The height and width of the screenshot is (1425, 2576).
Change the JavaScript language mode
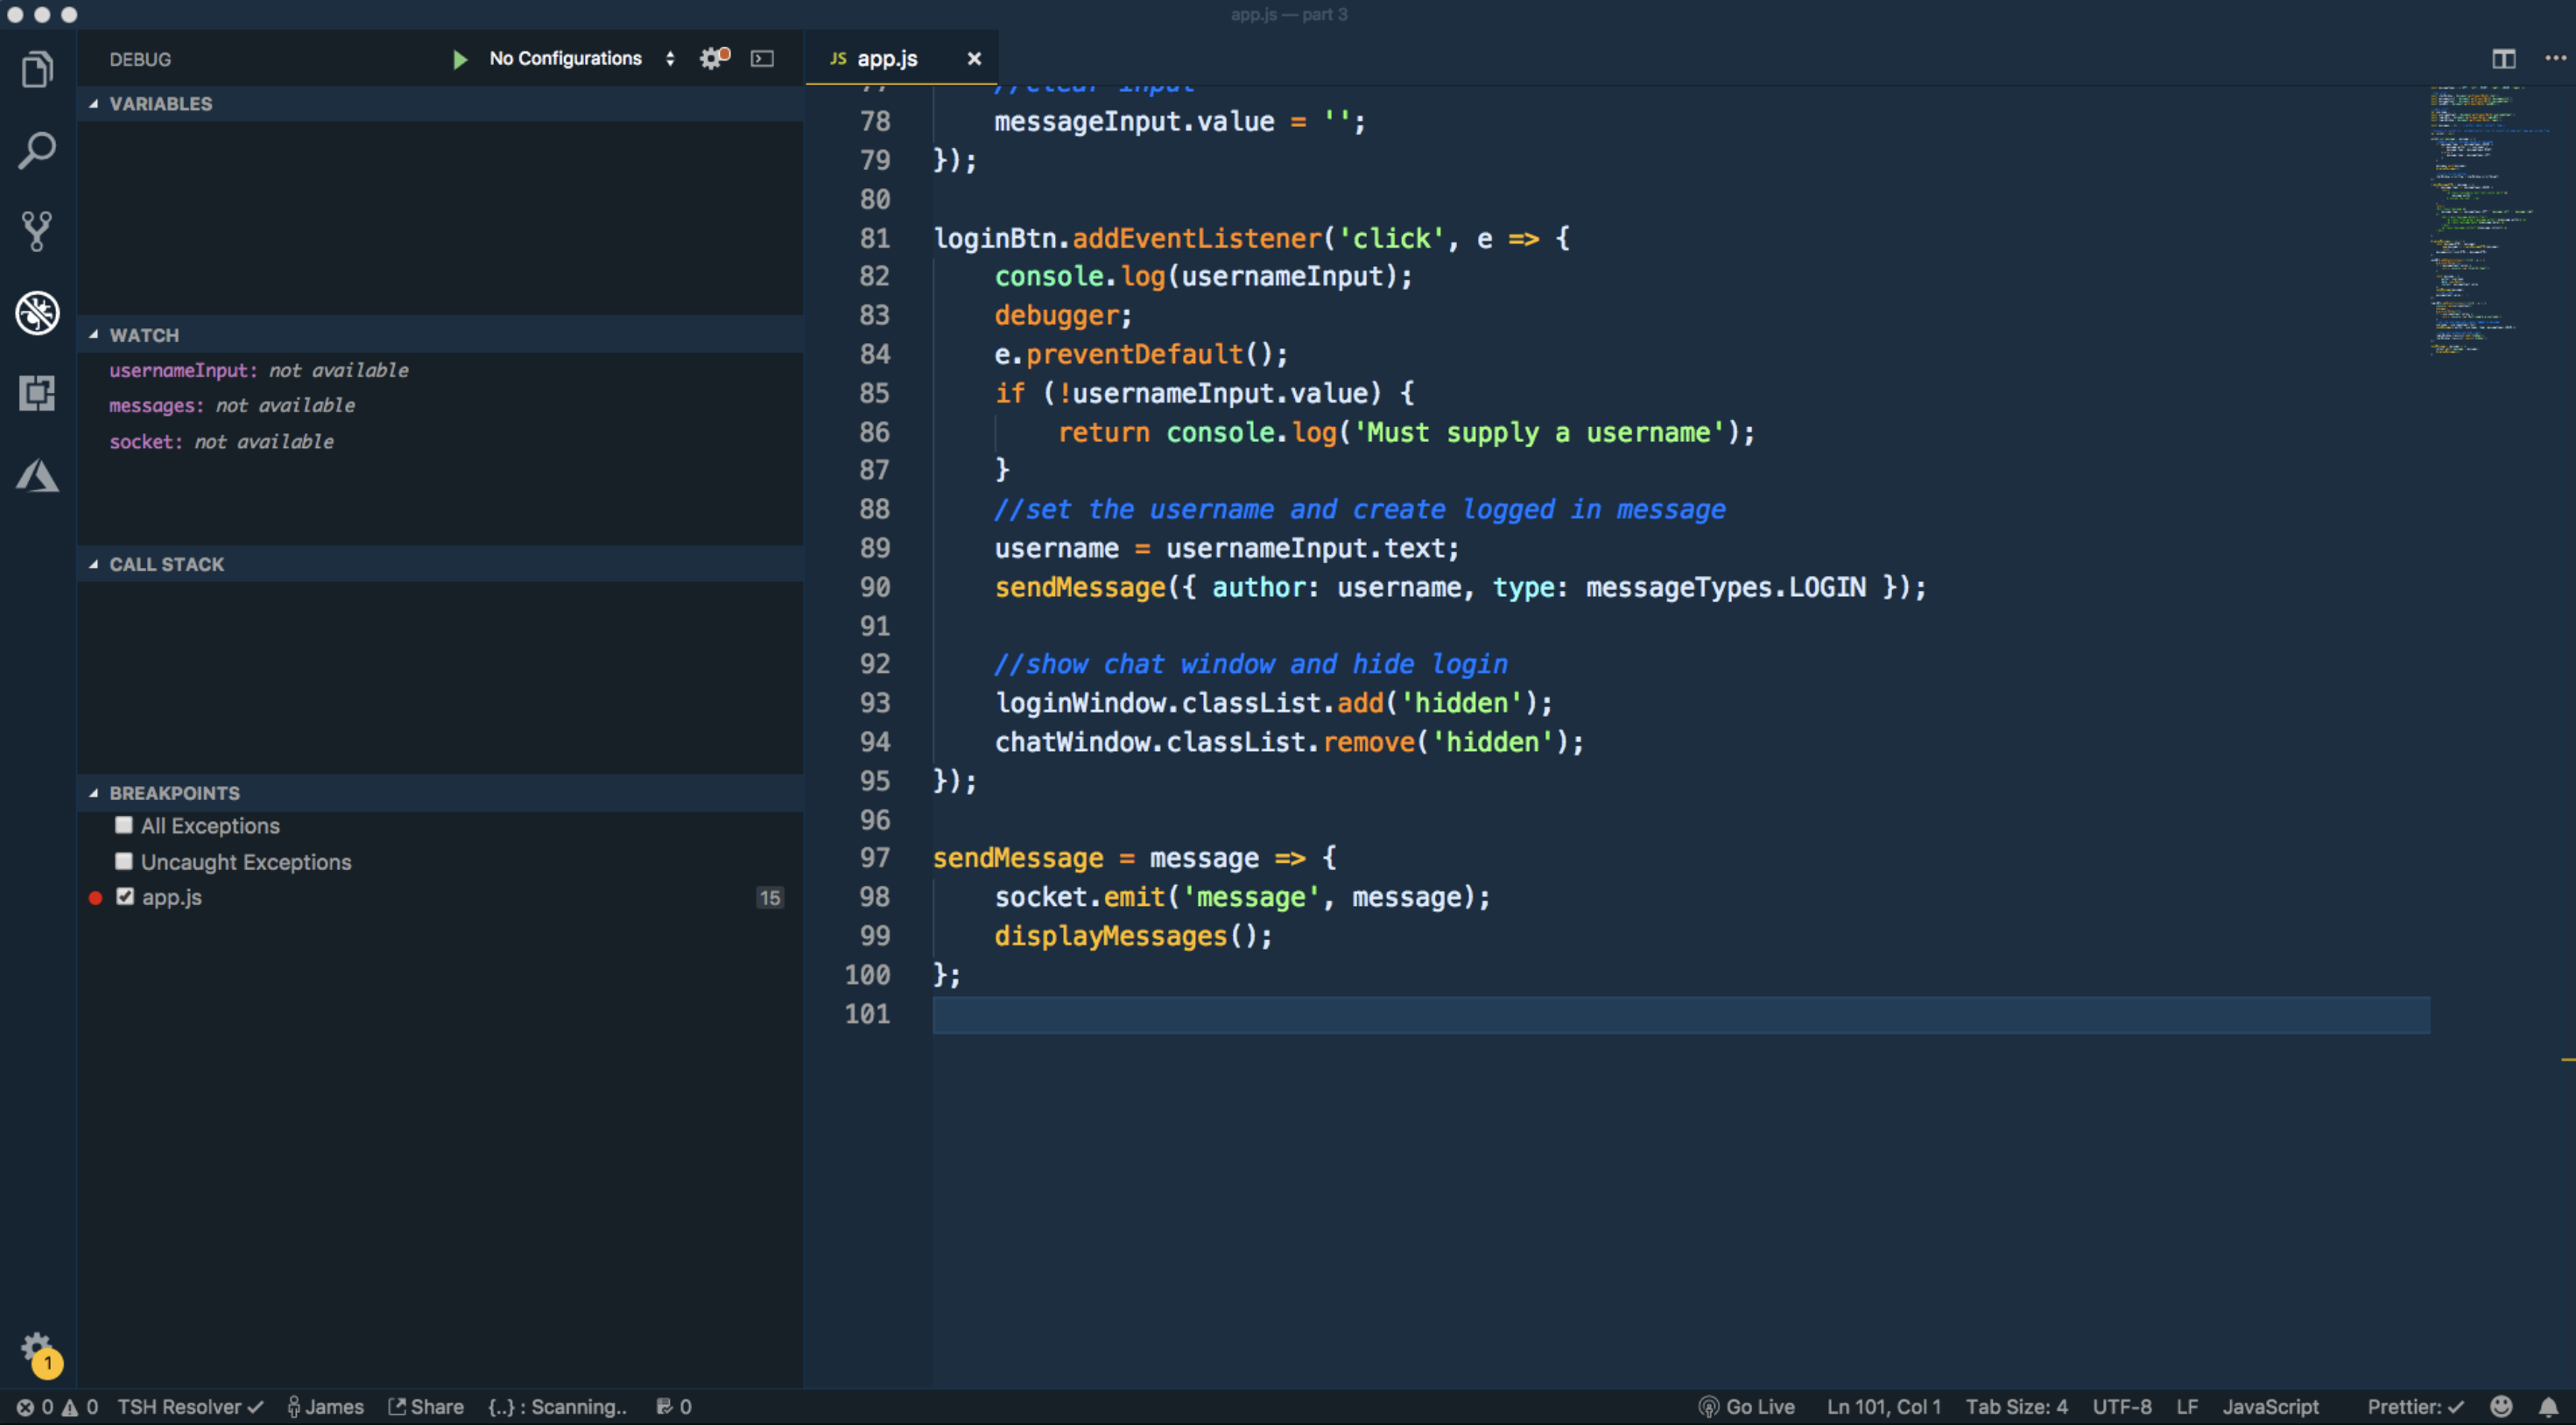(x=2271, y=1406)
